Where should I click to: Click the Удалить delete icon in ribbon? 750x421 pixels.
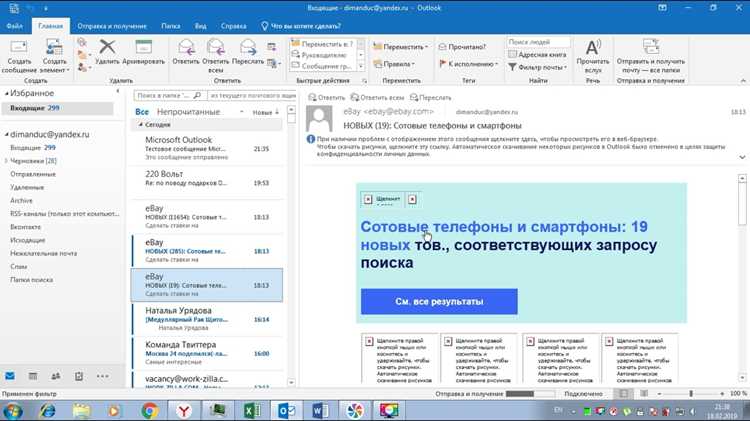(107, 47)
